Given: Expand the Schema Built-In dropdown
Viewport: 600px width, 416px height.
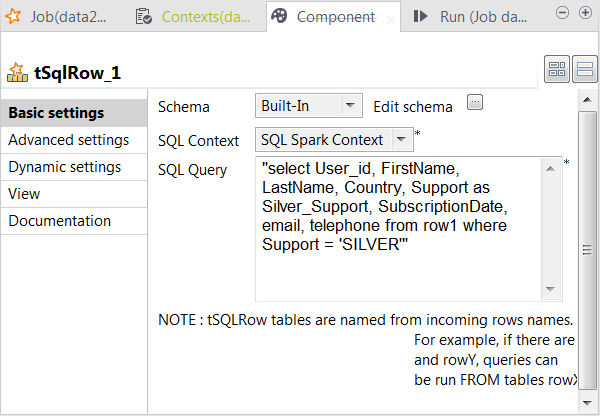Looking at the screenshot, I should click(350, 105).
